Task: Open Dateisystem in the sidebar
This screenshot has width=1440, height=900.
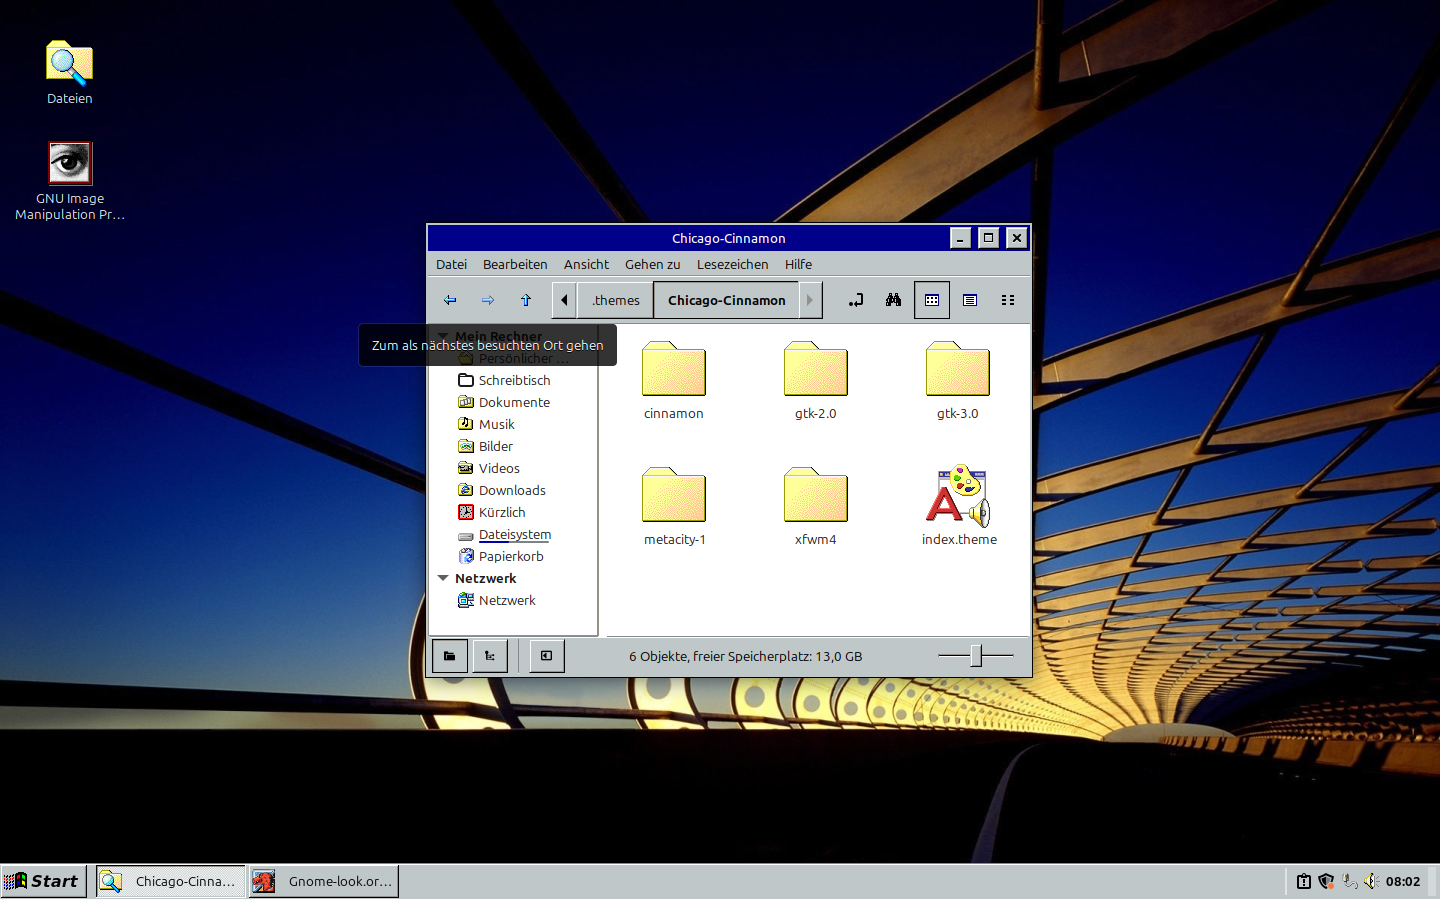Action: pyautogui.click(x=514, y=535)
